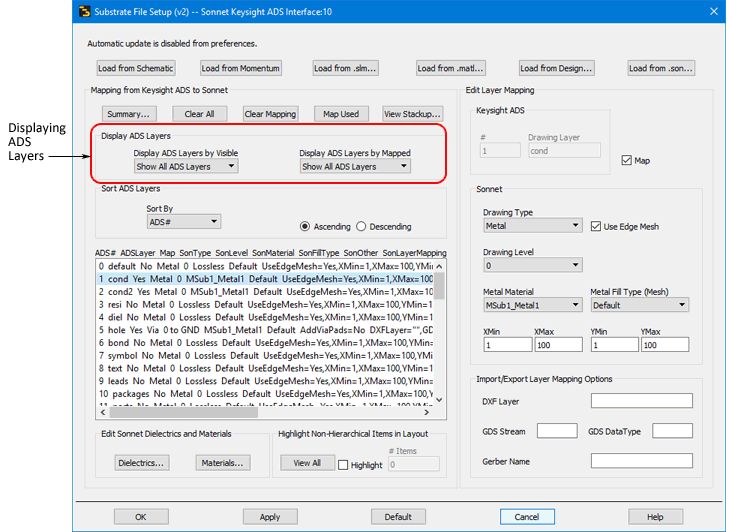Toggle the Highlight checkbox
The image size is (729, 532).
coord(343,465)
